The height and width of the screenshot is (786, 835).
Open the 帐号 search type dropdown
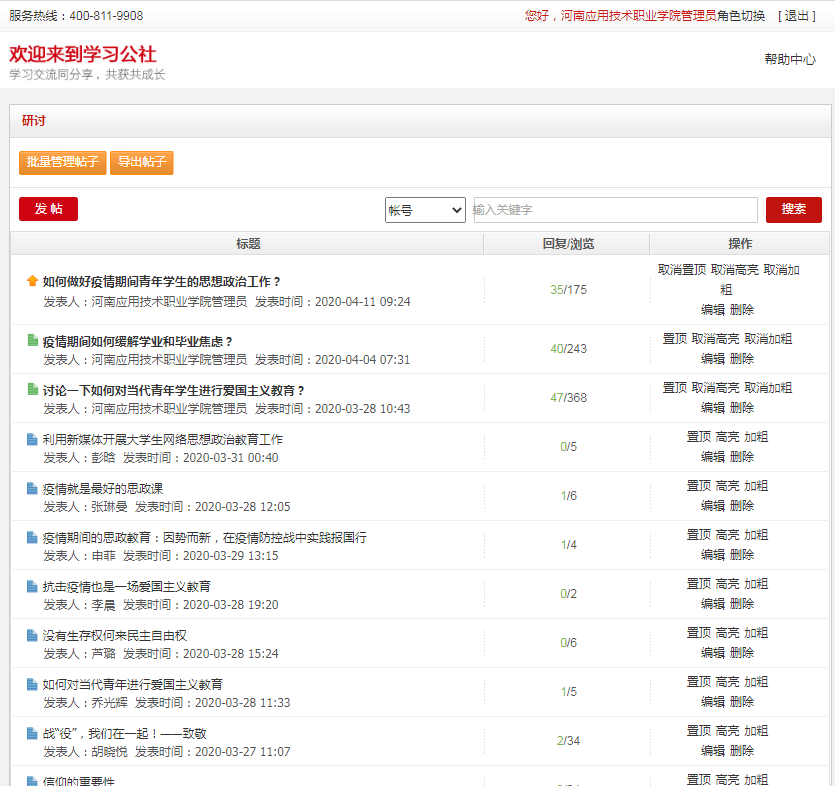pyautogui.click(x=425, y=210)
